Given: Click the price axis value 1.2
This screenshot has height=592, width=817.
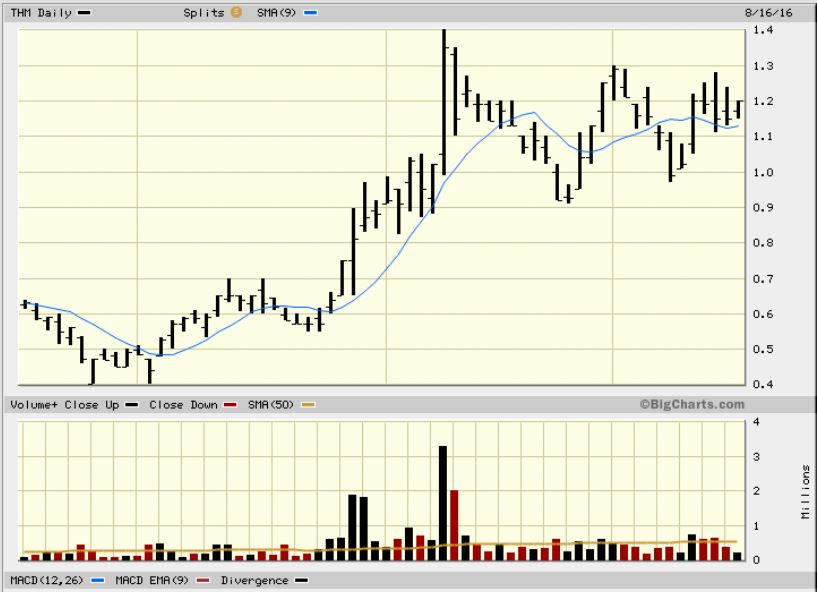Looking at the screenshot, I should point(763,102).
